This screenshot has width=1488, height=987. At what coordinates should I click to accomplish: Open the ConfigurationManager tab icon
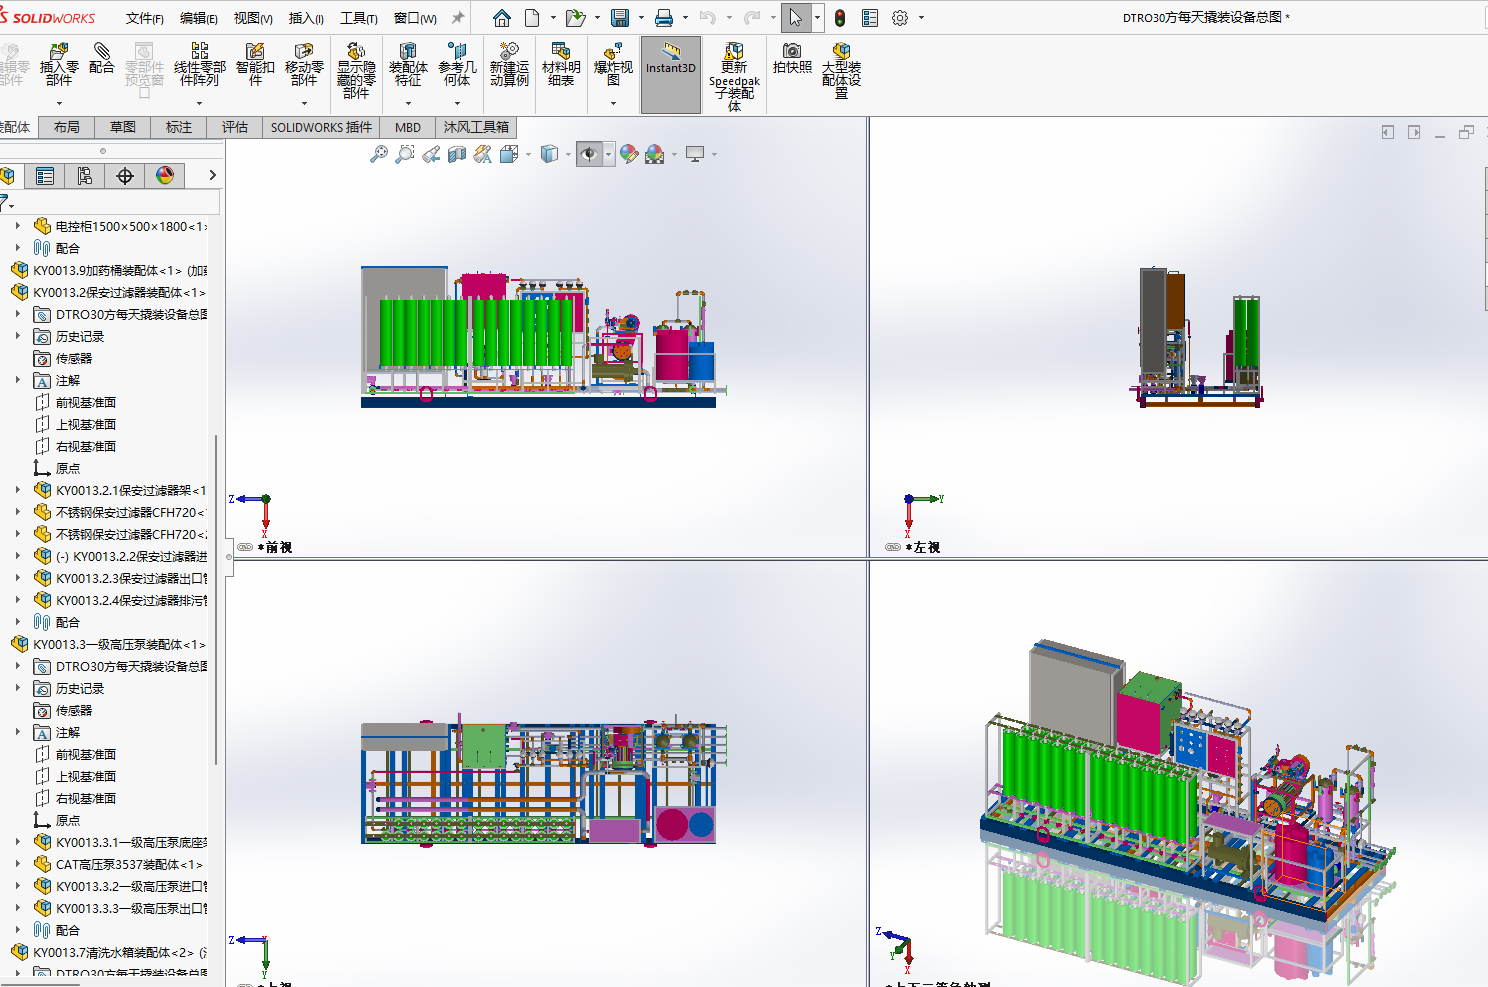[x=85, y=176]
